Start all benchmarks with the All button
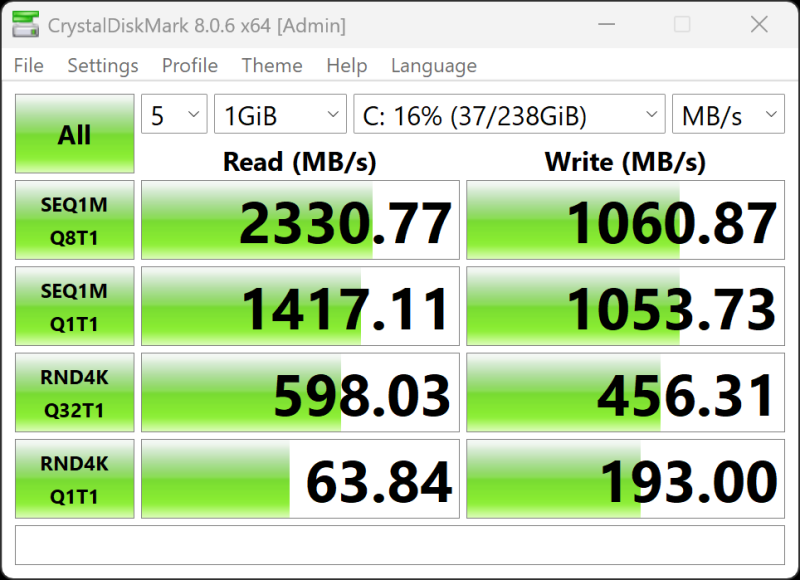The width and height of the screenshot is (800, 580). 74,134
